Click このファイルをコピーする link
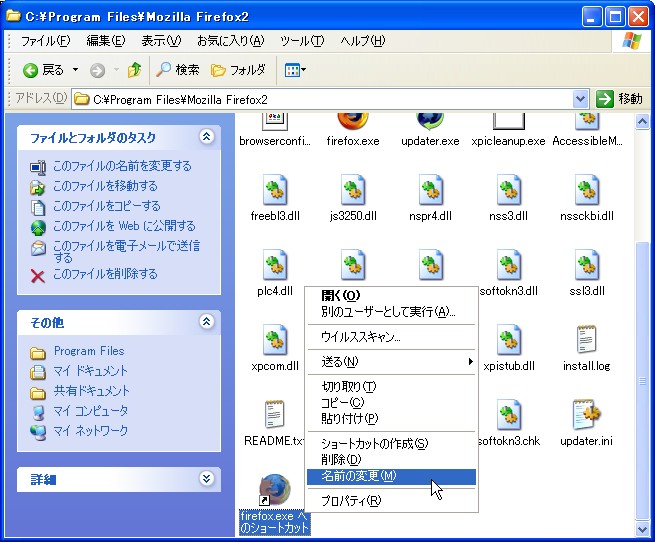 107,206
